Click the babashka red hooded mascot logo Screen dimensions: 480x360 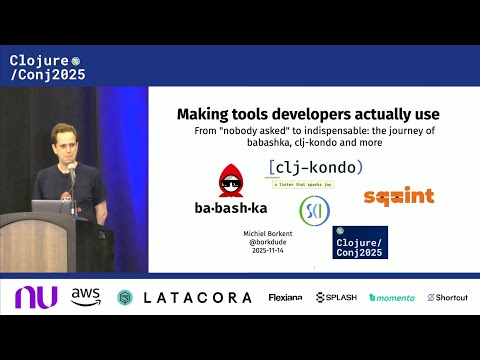pyautogui.click(x=231, y=180)
